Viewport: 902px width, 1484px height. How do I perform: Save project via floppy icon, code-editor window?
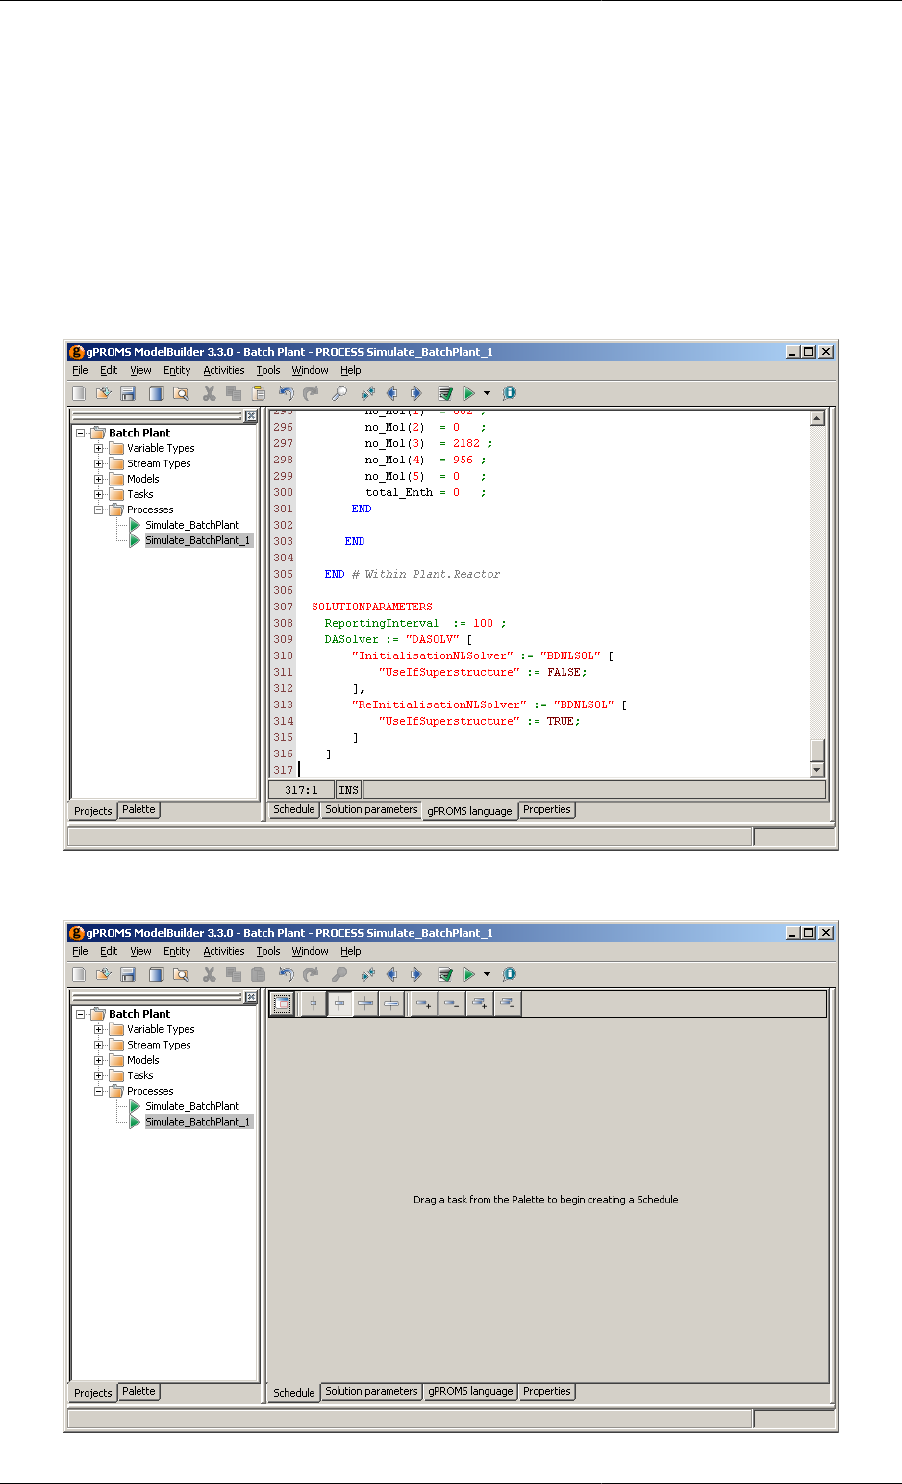[x=128, y=394]
